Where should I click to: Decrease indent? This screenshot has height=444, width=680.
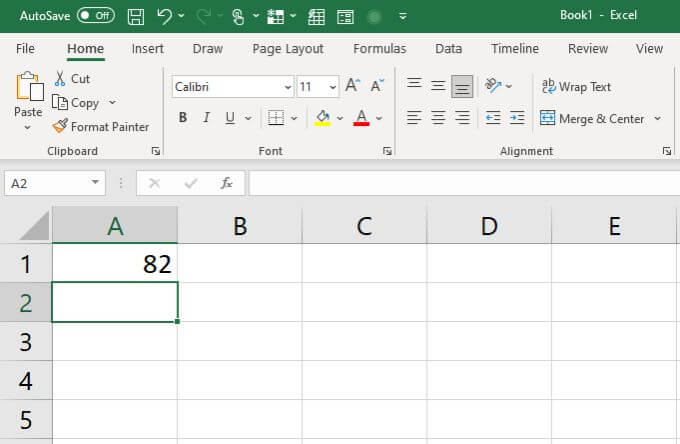[493, 118]
